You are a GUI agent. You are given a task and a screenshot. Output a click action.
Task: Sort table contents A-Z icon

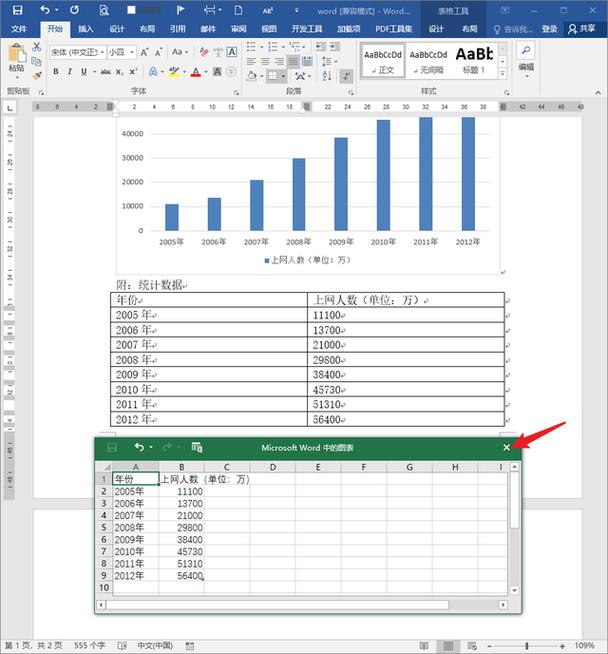(327, 76)
